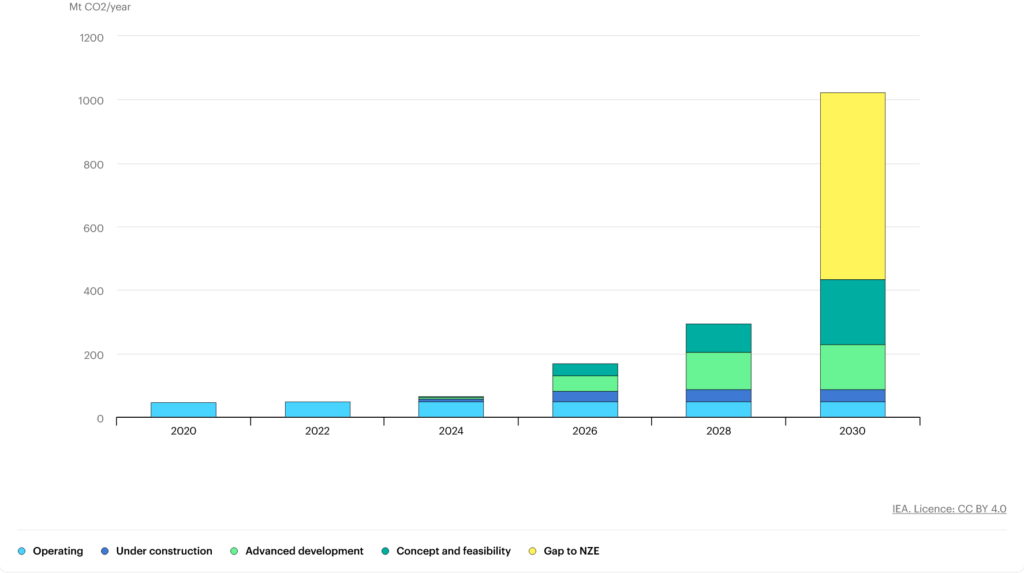Image resolution: width=1024 pixels, height=573 pixels.
Task: Click the 1000 y-axis tick label
Action: (91, 100)
